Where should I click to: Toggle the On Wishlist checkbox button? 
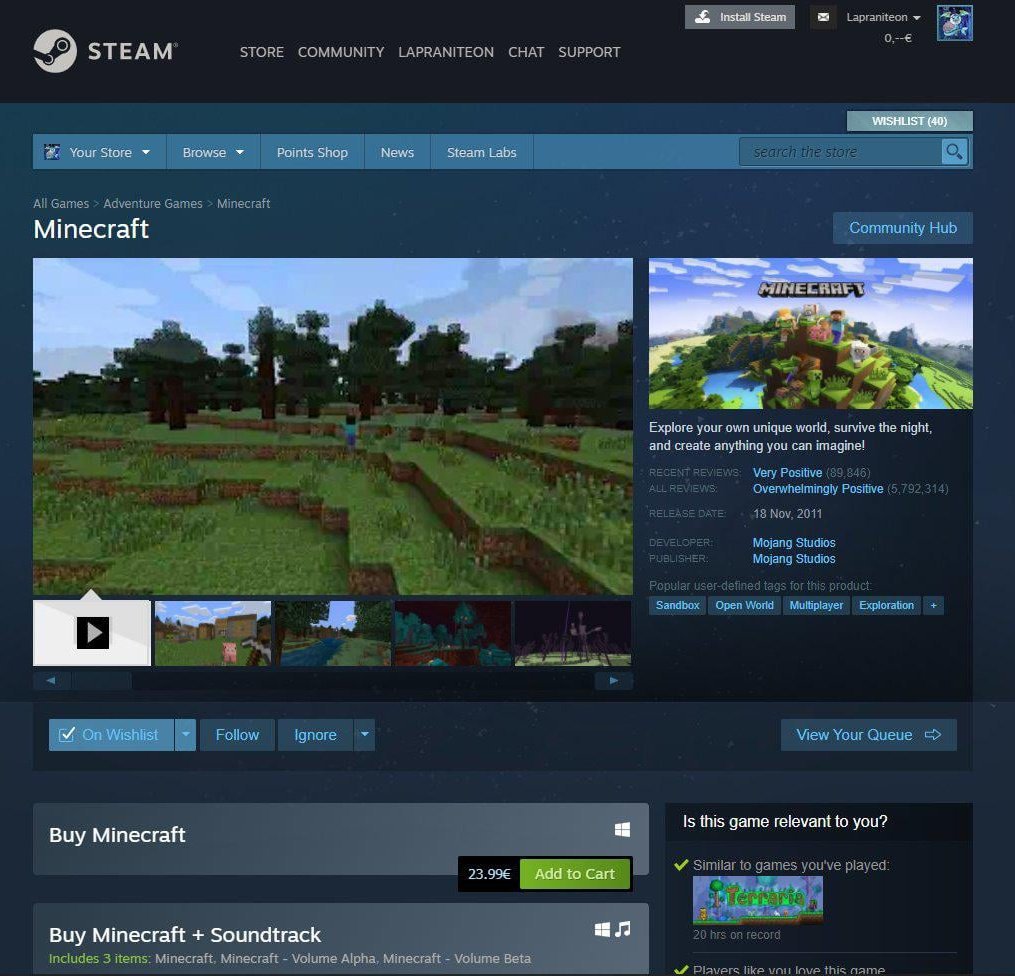pyautogui.click(x=111, y=735)
